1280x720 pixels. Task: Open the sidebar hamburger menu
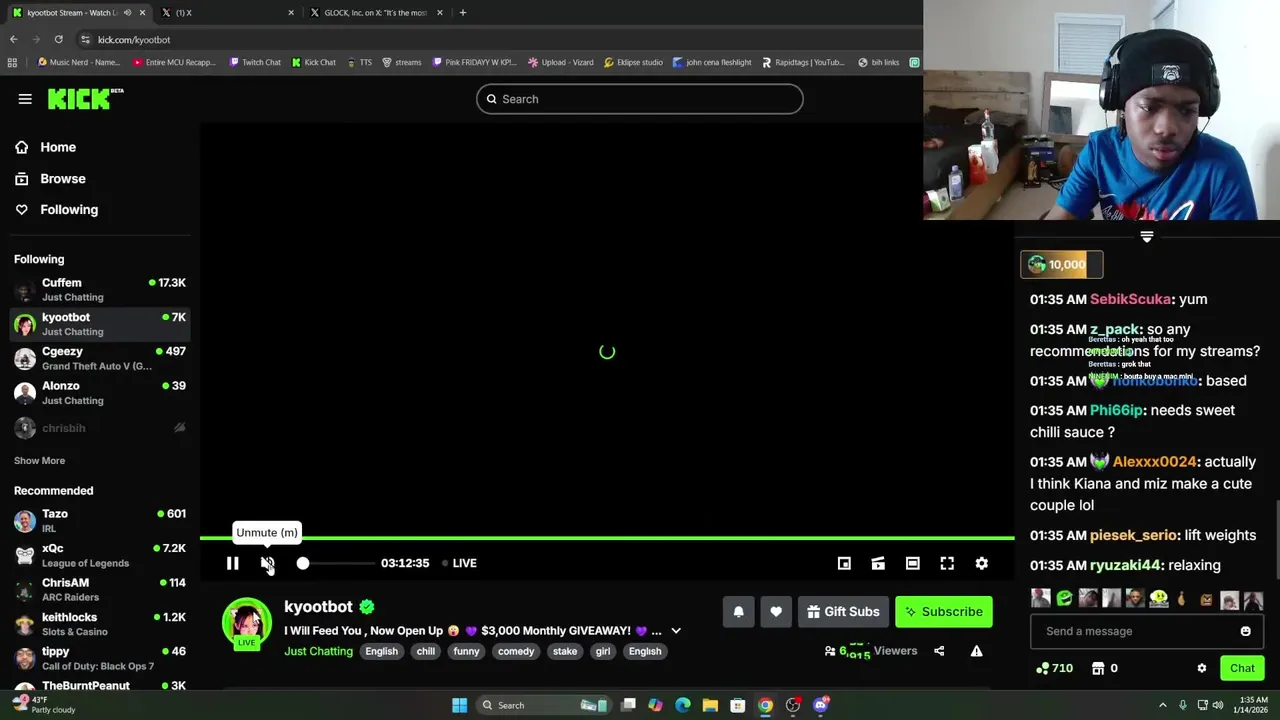point(25,99)
